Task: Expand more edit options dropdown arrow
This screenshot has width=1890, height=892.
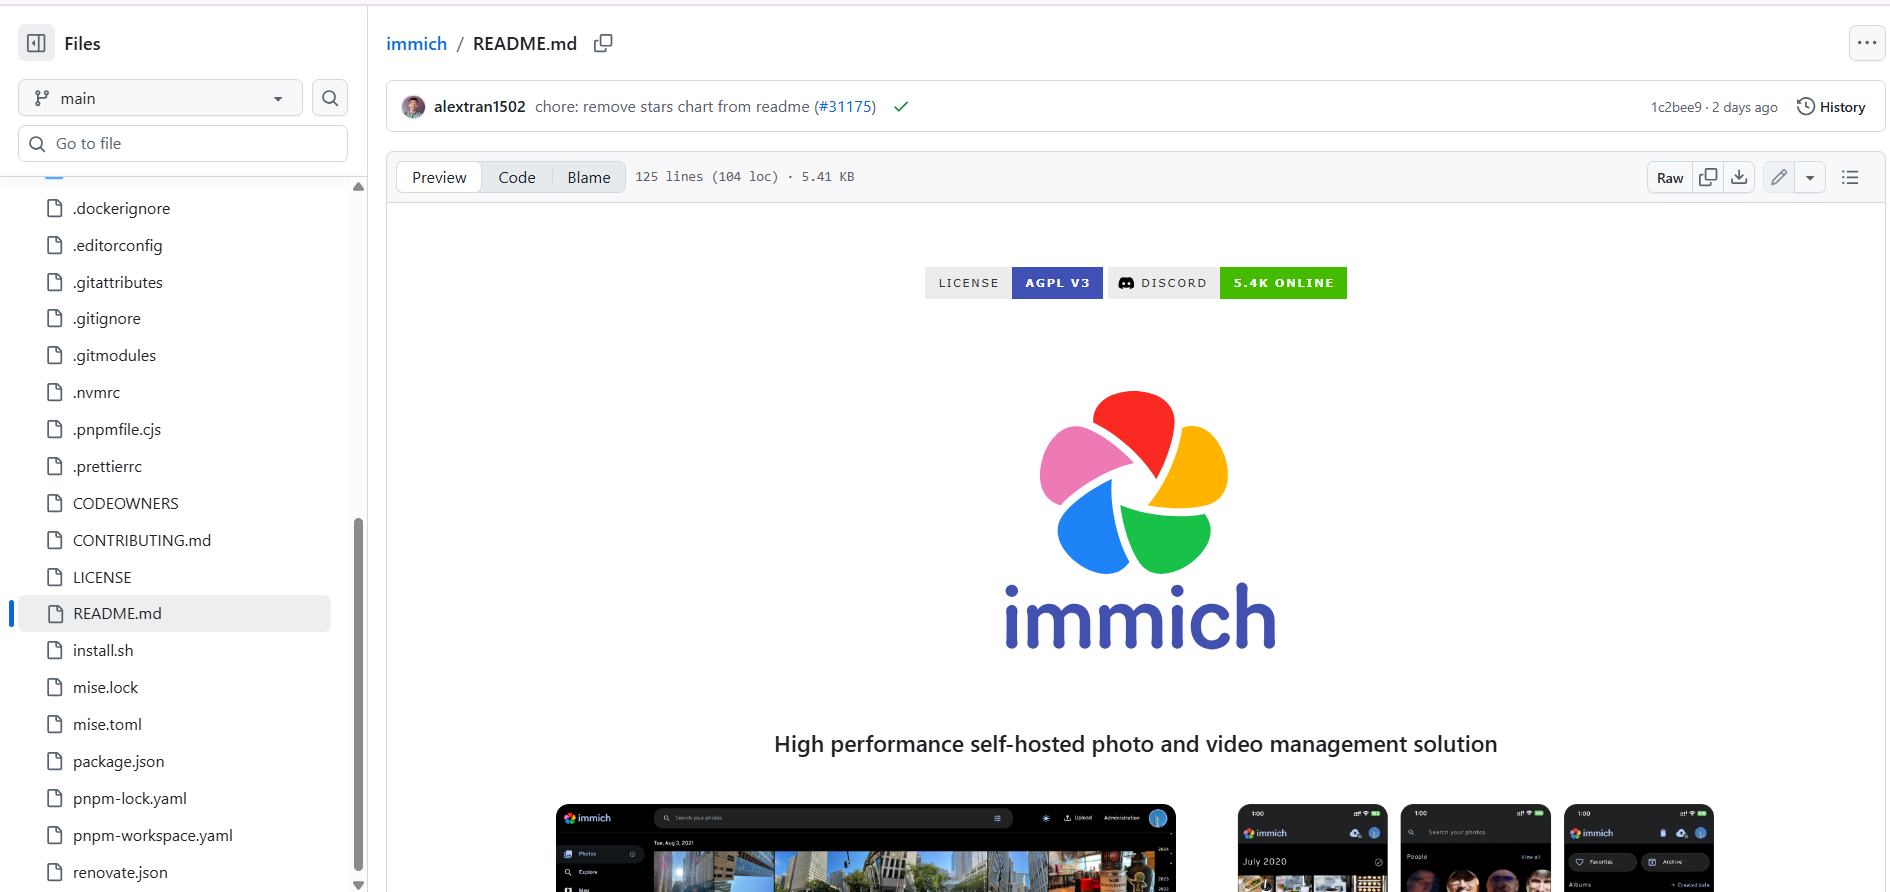Action: tap(1810, 177)
